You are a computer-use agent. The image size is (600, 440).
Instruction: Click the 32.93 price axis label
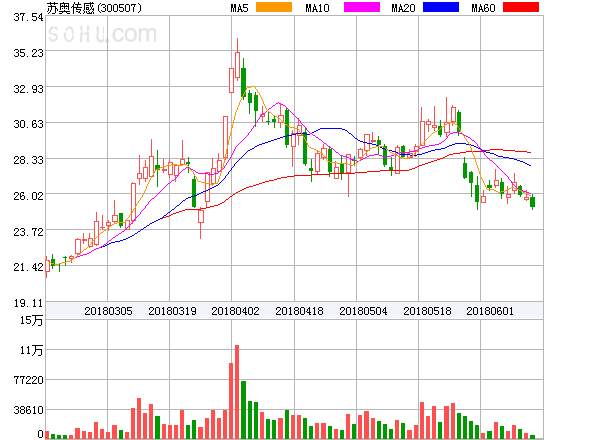point(28,89)
